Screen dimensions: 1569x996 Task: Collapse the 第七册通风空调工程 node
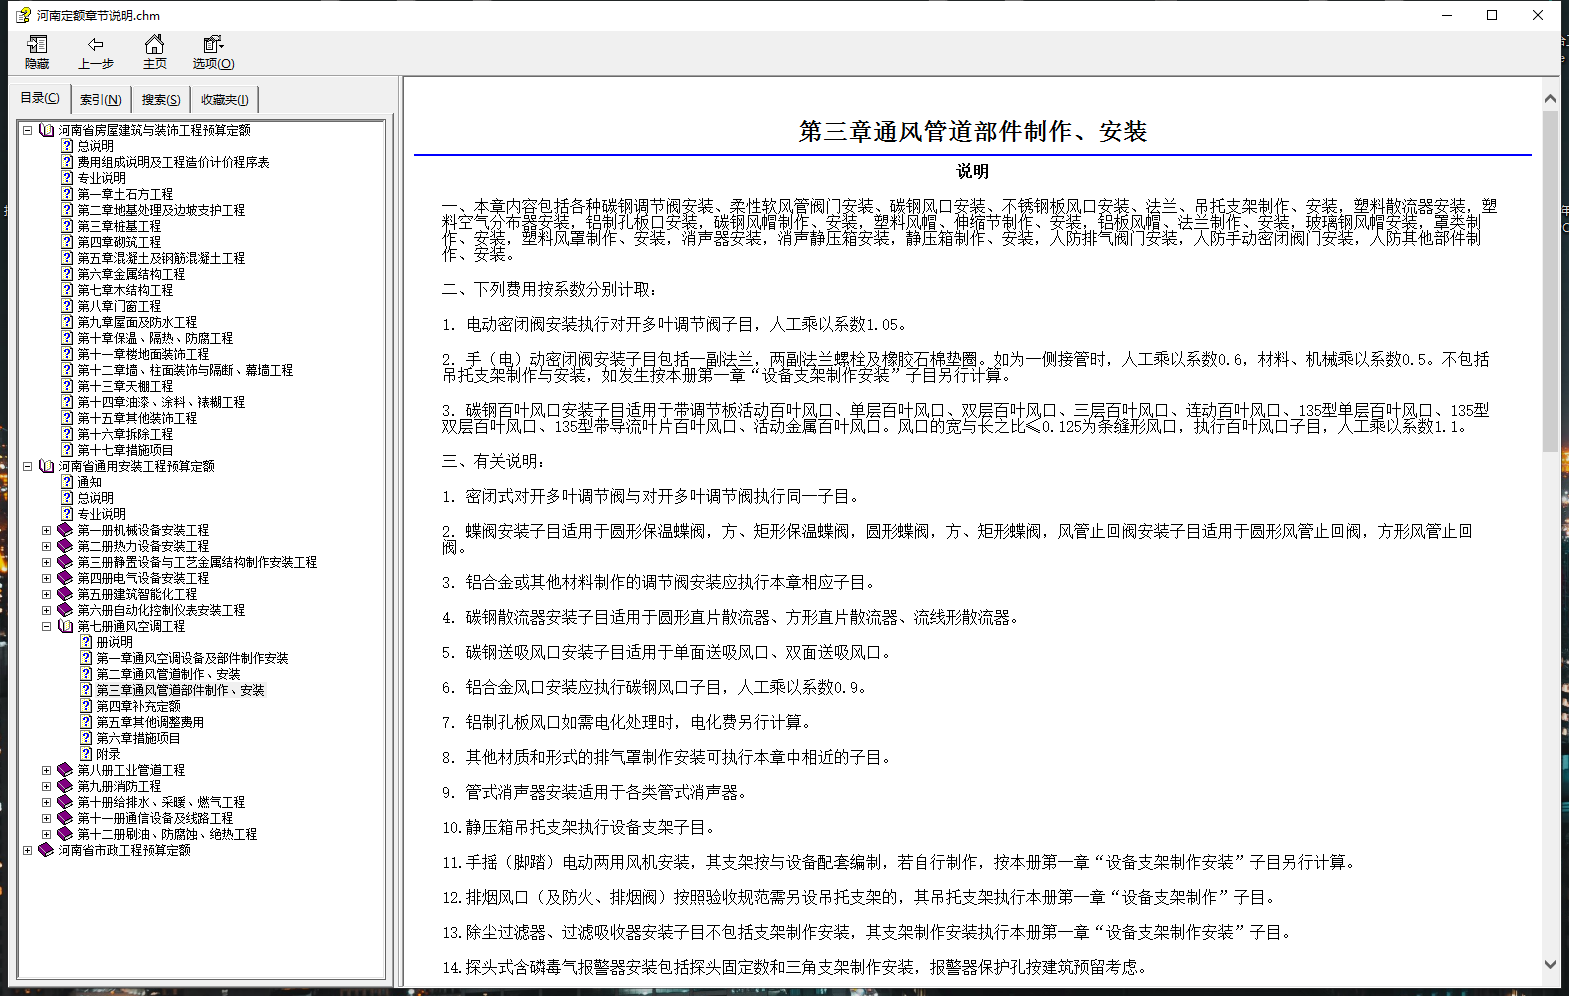(x=46, y=626)
